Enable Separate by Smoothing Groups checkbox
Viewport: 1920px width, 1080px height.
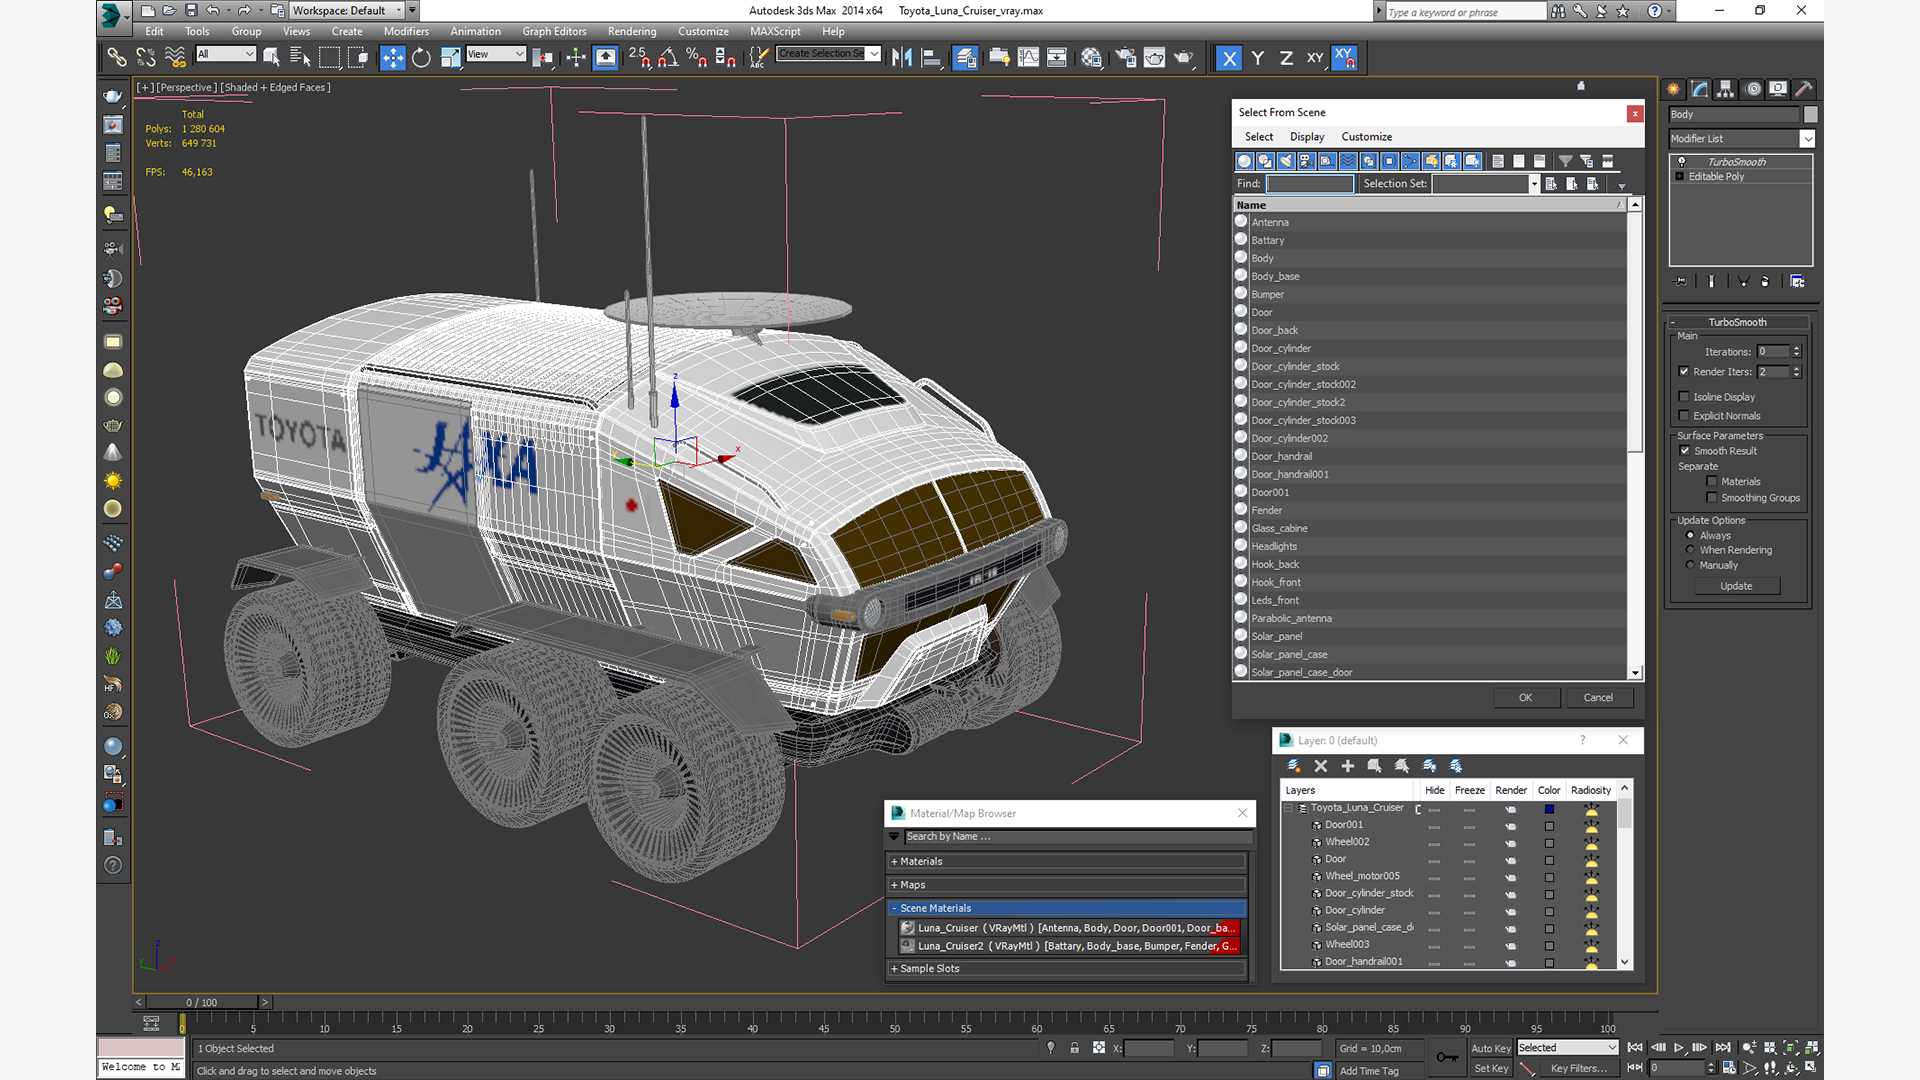1712,497
